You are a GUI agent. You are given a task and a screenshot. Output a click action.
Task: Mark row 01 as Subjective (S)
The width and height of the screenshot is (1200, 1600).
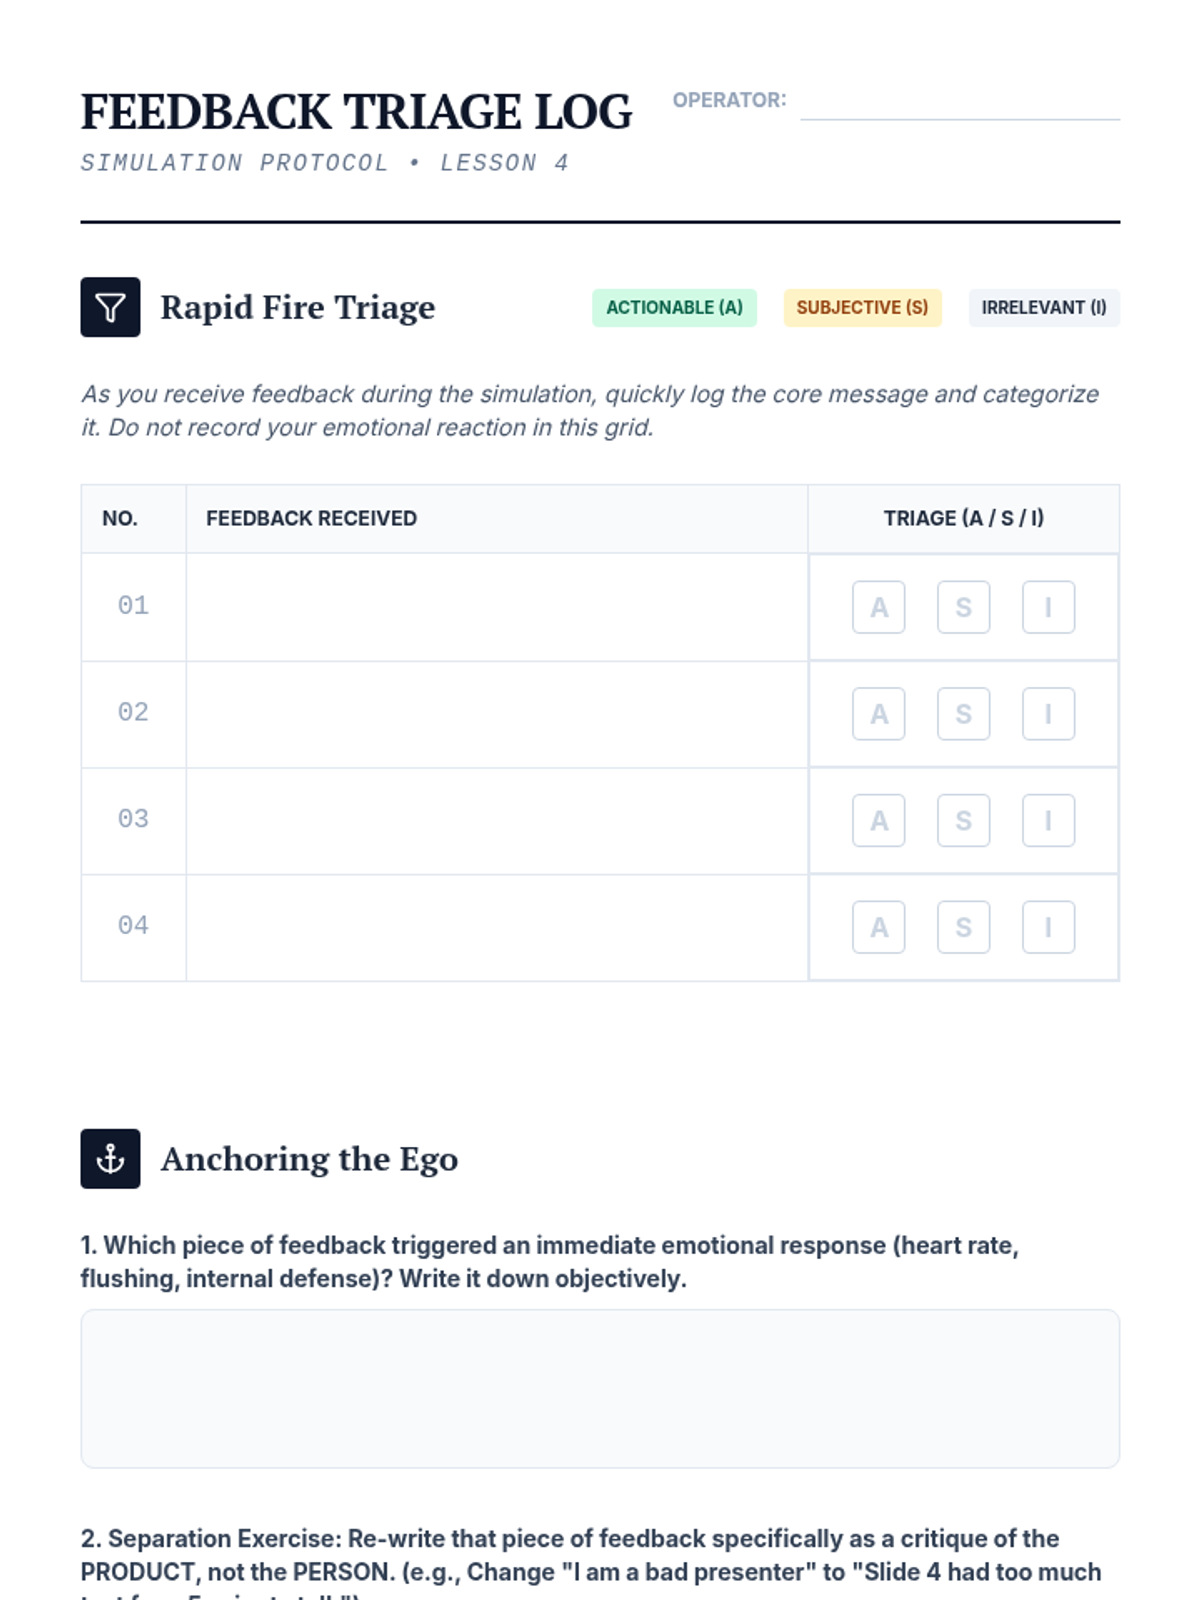[x=963, y=607]
